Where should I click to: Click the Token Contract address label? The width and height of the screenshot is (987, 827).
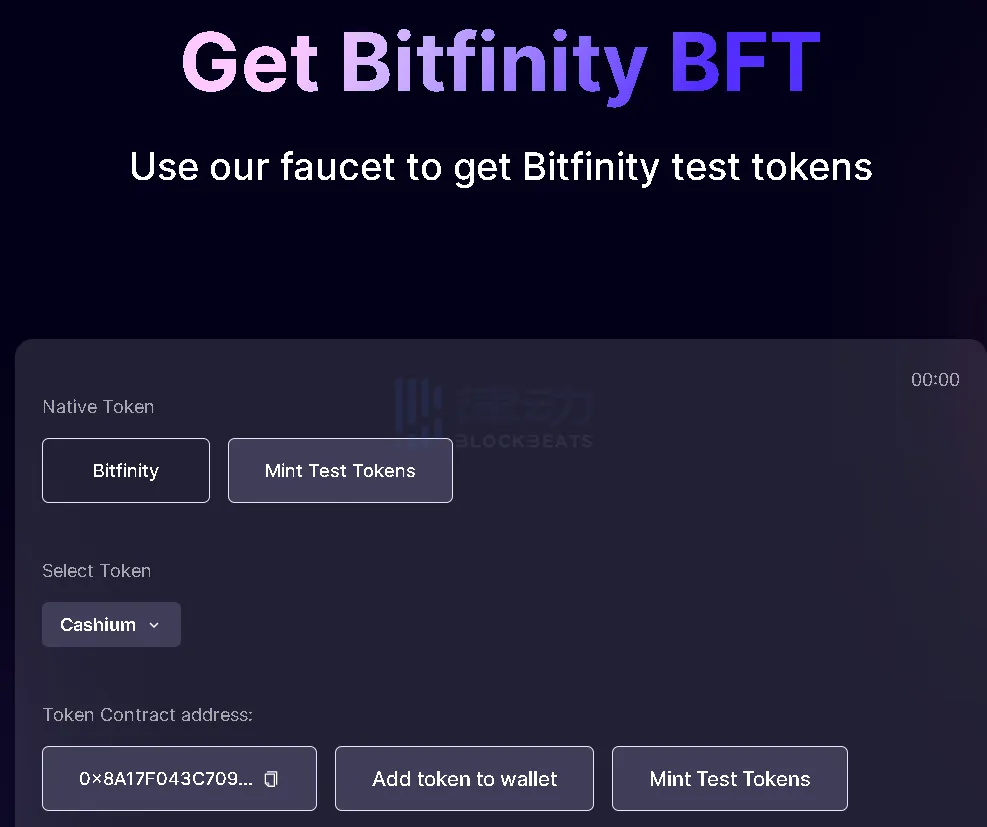point(147,715)
